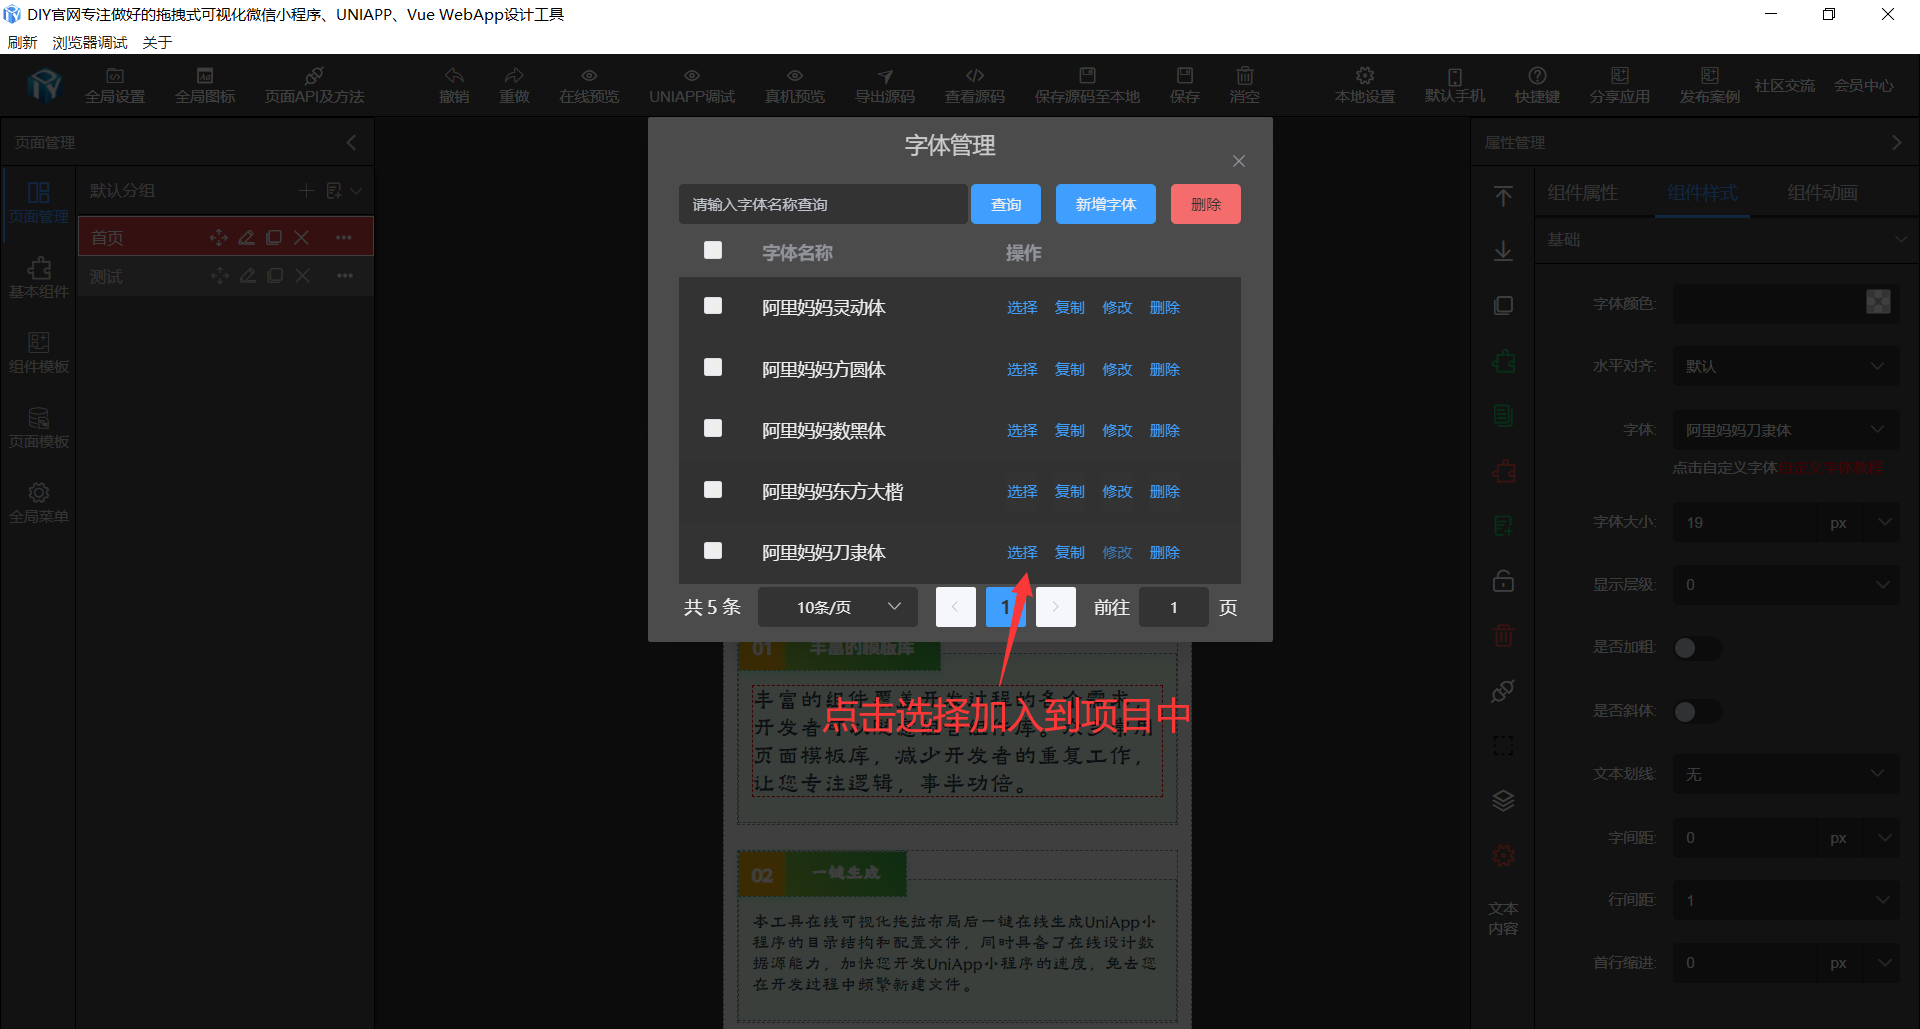Click 删除 link for 阿里妈妈东方大楷
This screenshot has width=1920, height=1029.
[x=1165, y=491]
